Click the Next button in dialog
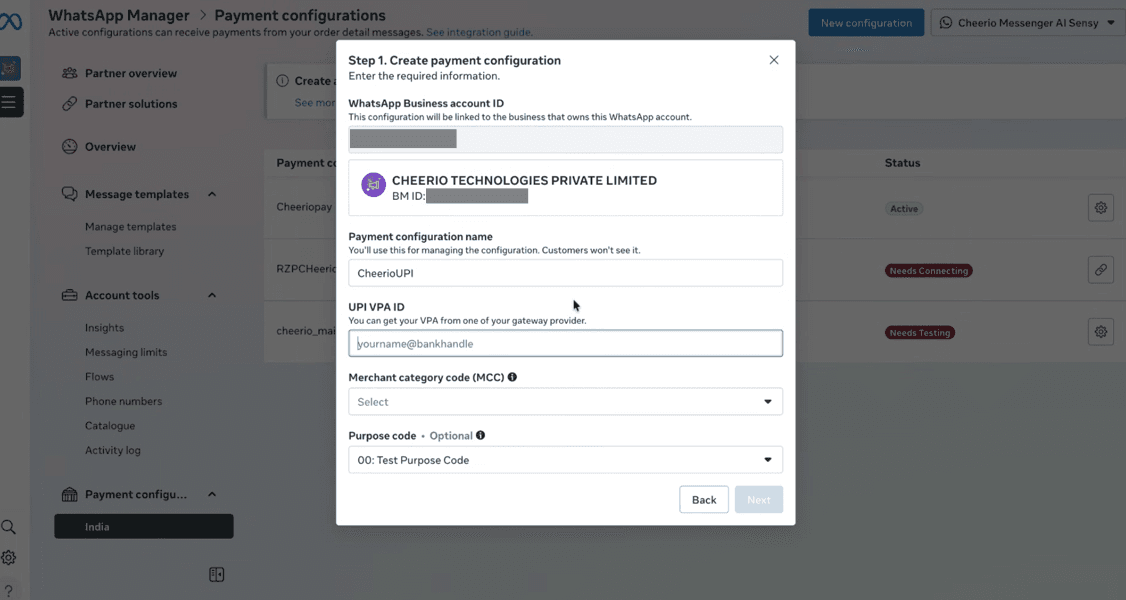 pos(758,500)
